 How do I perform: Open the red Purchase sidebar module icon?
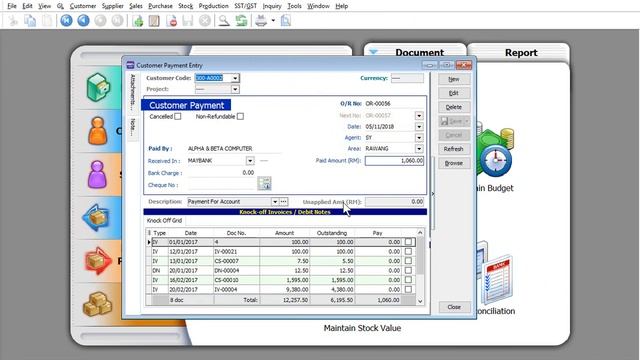[x=98, y=260]
